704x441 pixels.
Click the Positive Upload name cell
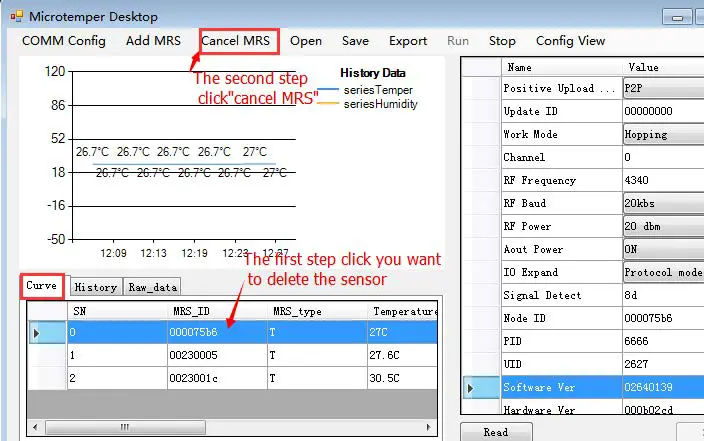(562, 88)
